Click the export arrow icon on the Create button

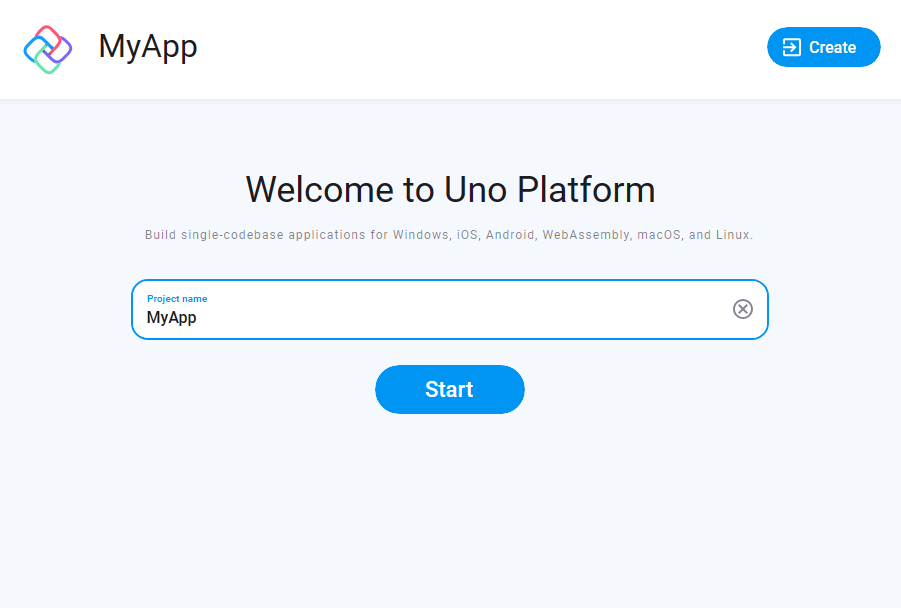[x=793, y=46]
